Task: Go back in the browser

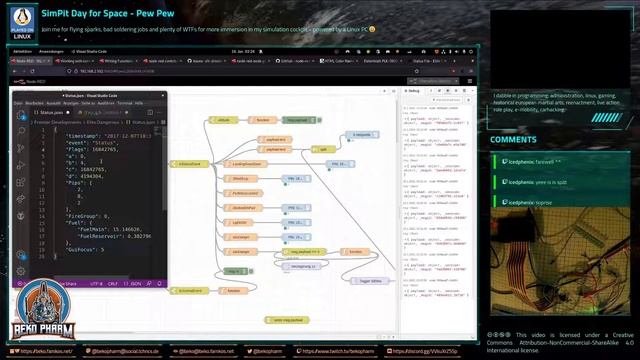Action: pos(15,71)
